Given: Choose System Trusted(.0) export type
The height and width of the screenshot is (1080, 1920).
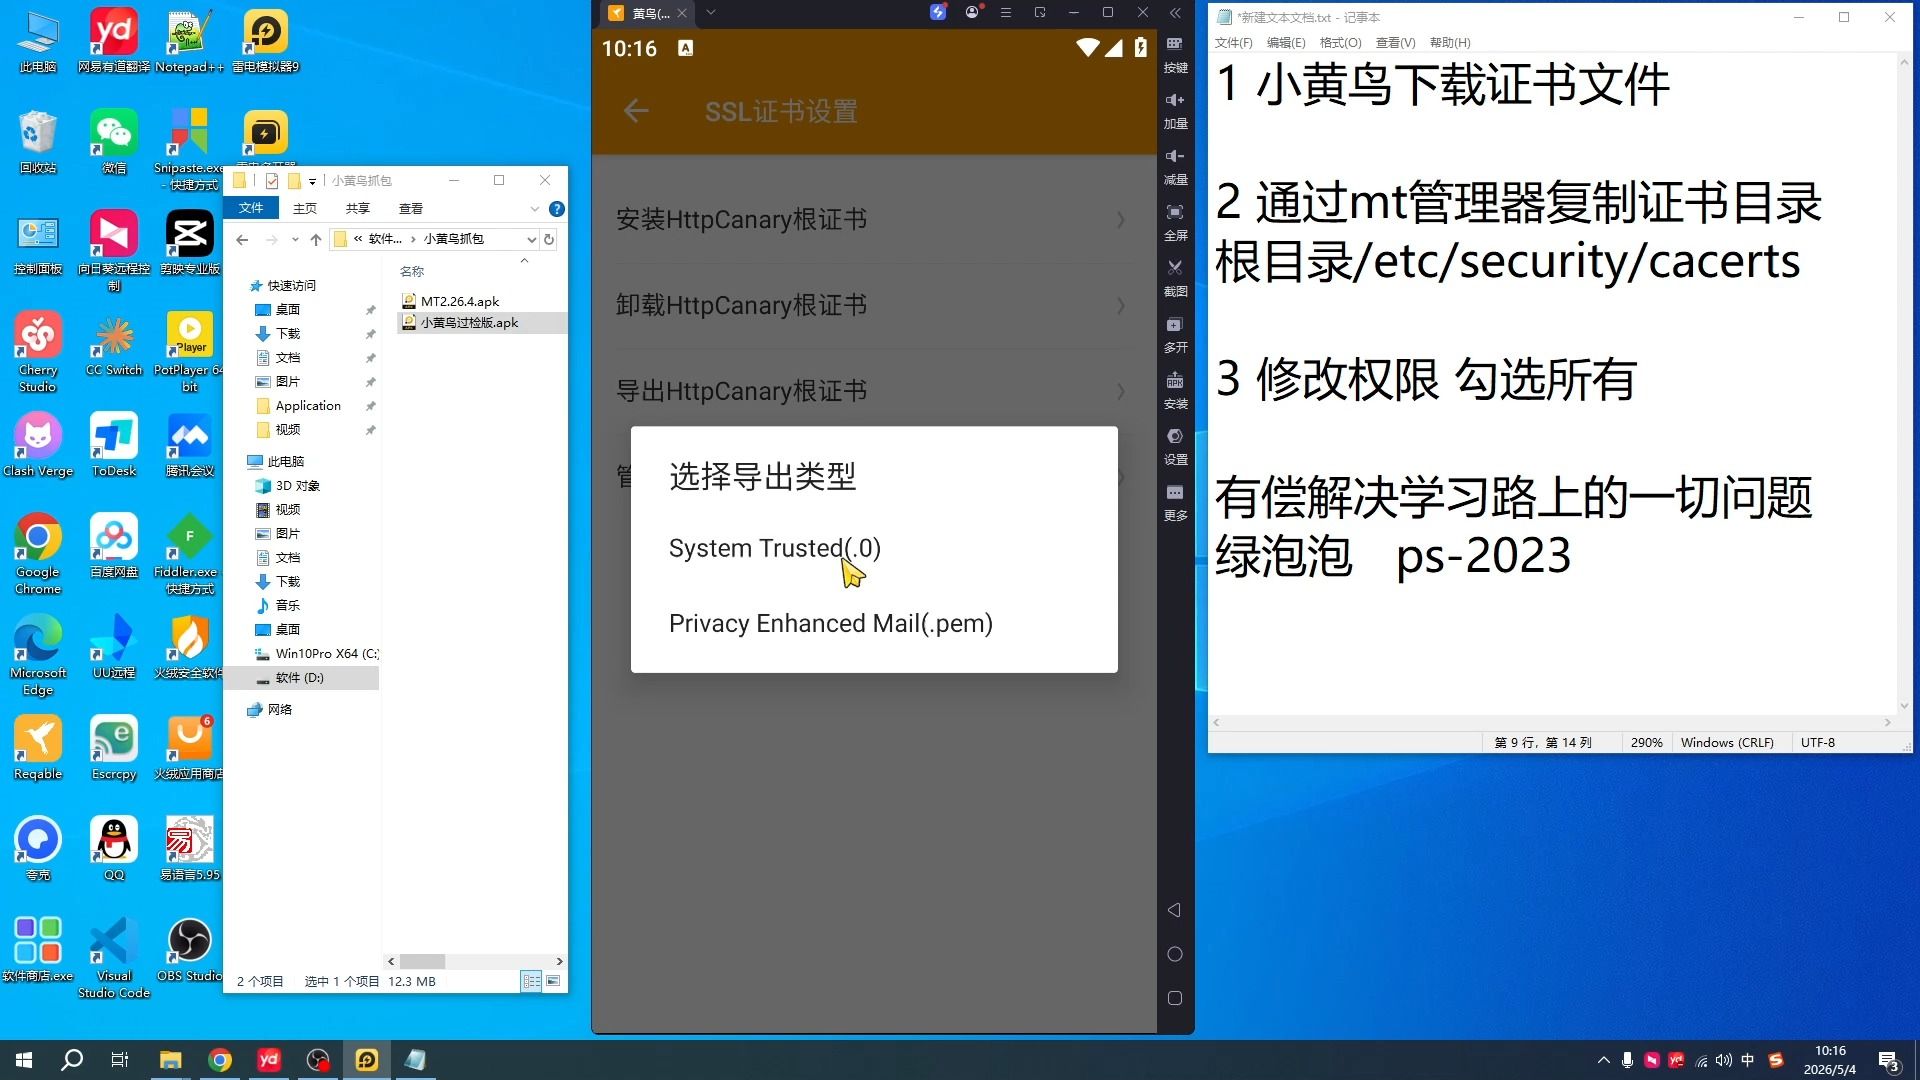Looking at the screenshot, I should [774, 548].
